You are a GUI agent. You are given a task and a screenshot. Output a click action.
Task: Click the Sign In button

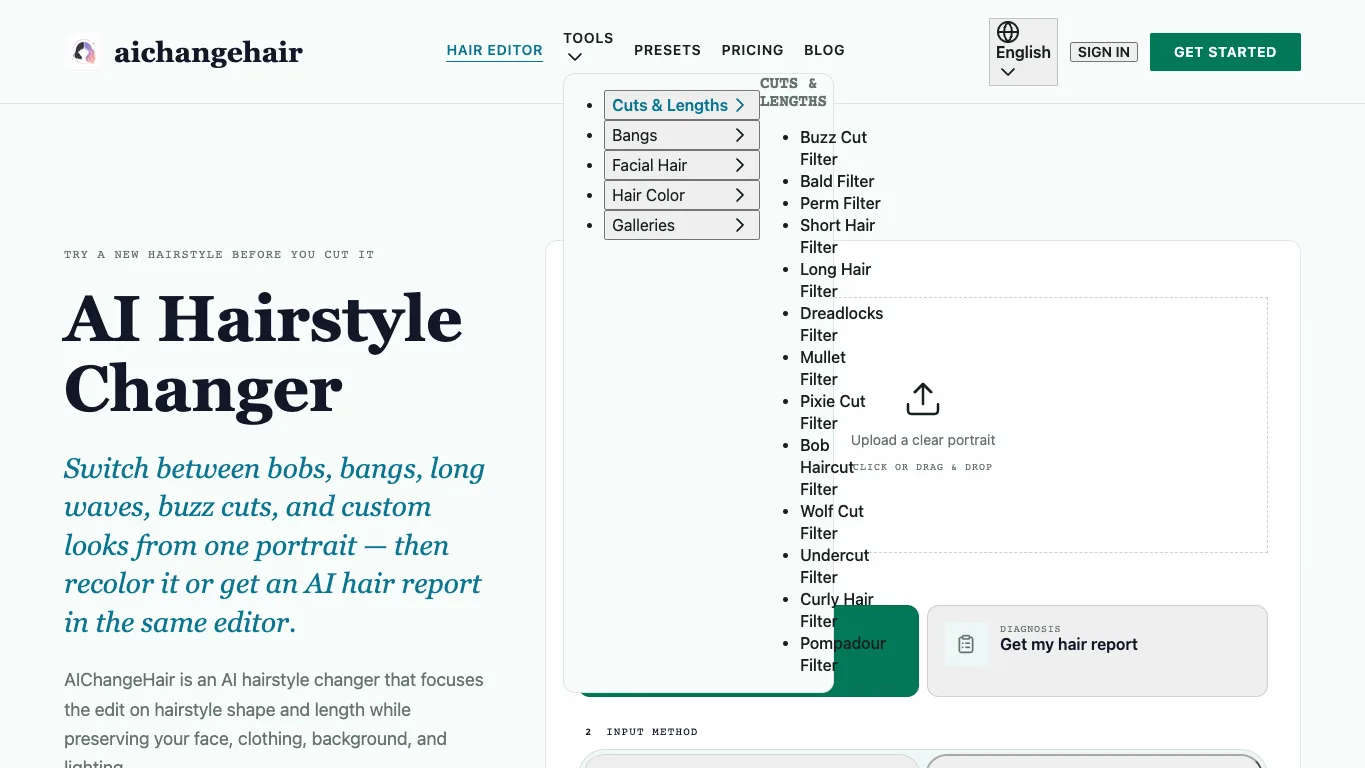click(x=1104, y=52)
